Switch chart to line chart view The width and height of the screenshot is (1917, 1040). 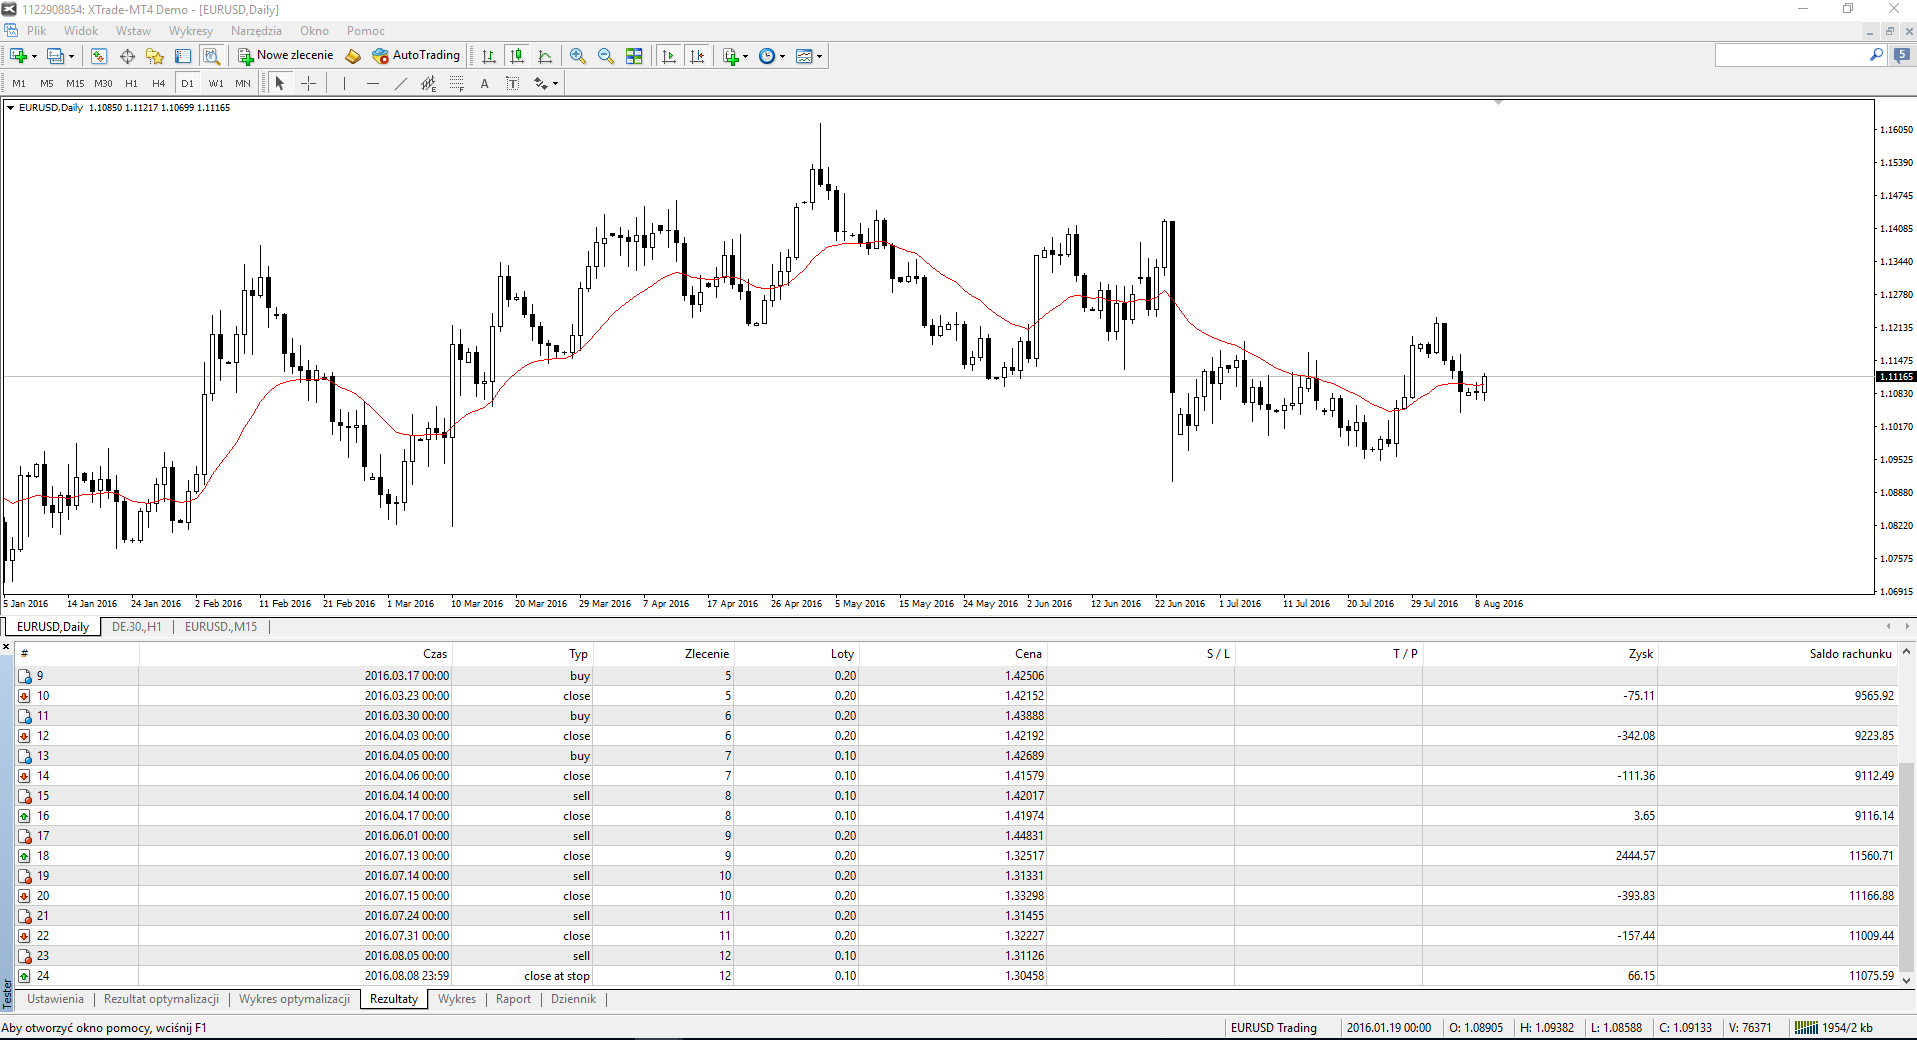click(545, 56)
